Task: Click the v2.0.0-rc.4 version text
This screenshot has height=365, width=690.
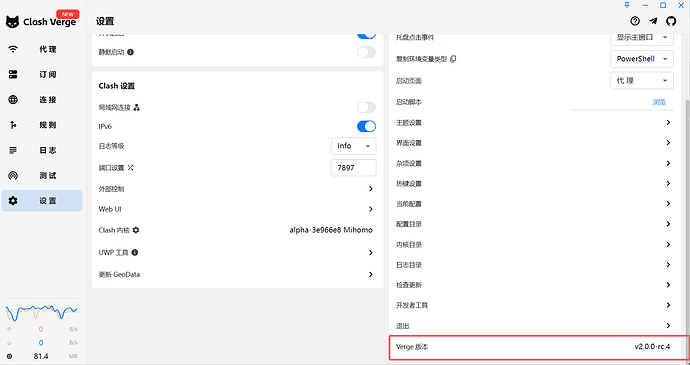Action: (x=652, y=347)
